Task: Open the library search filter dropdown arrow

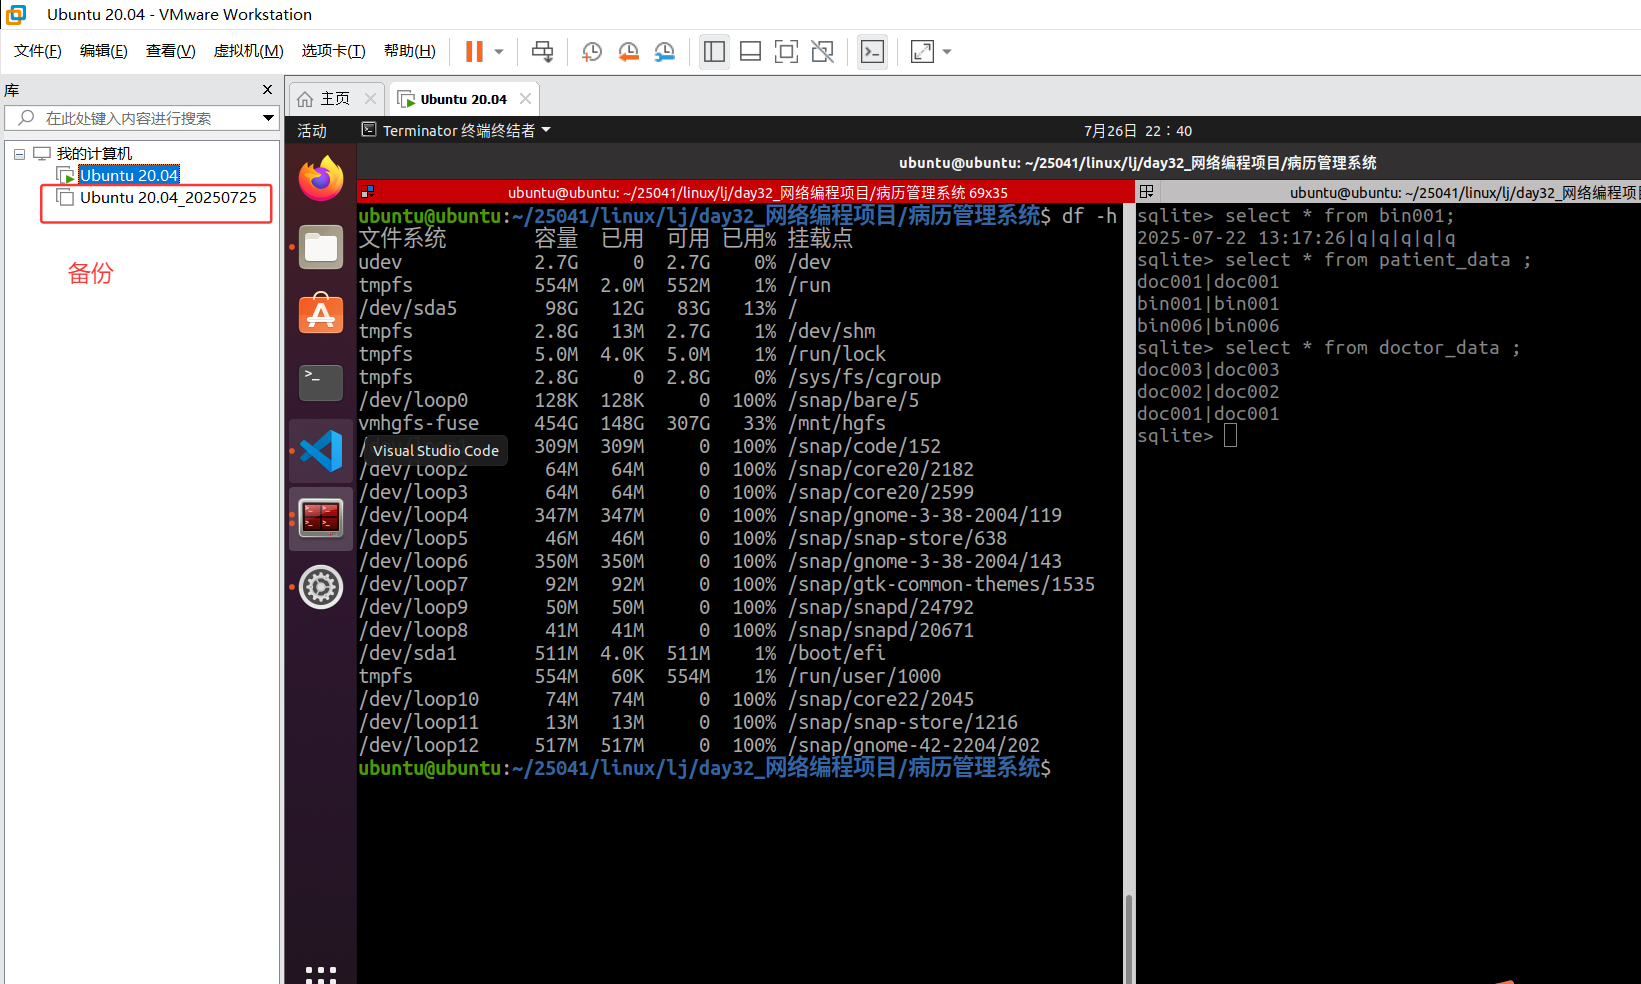Action: point(268,118)
